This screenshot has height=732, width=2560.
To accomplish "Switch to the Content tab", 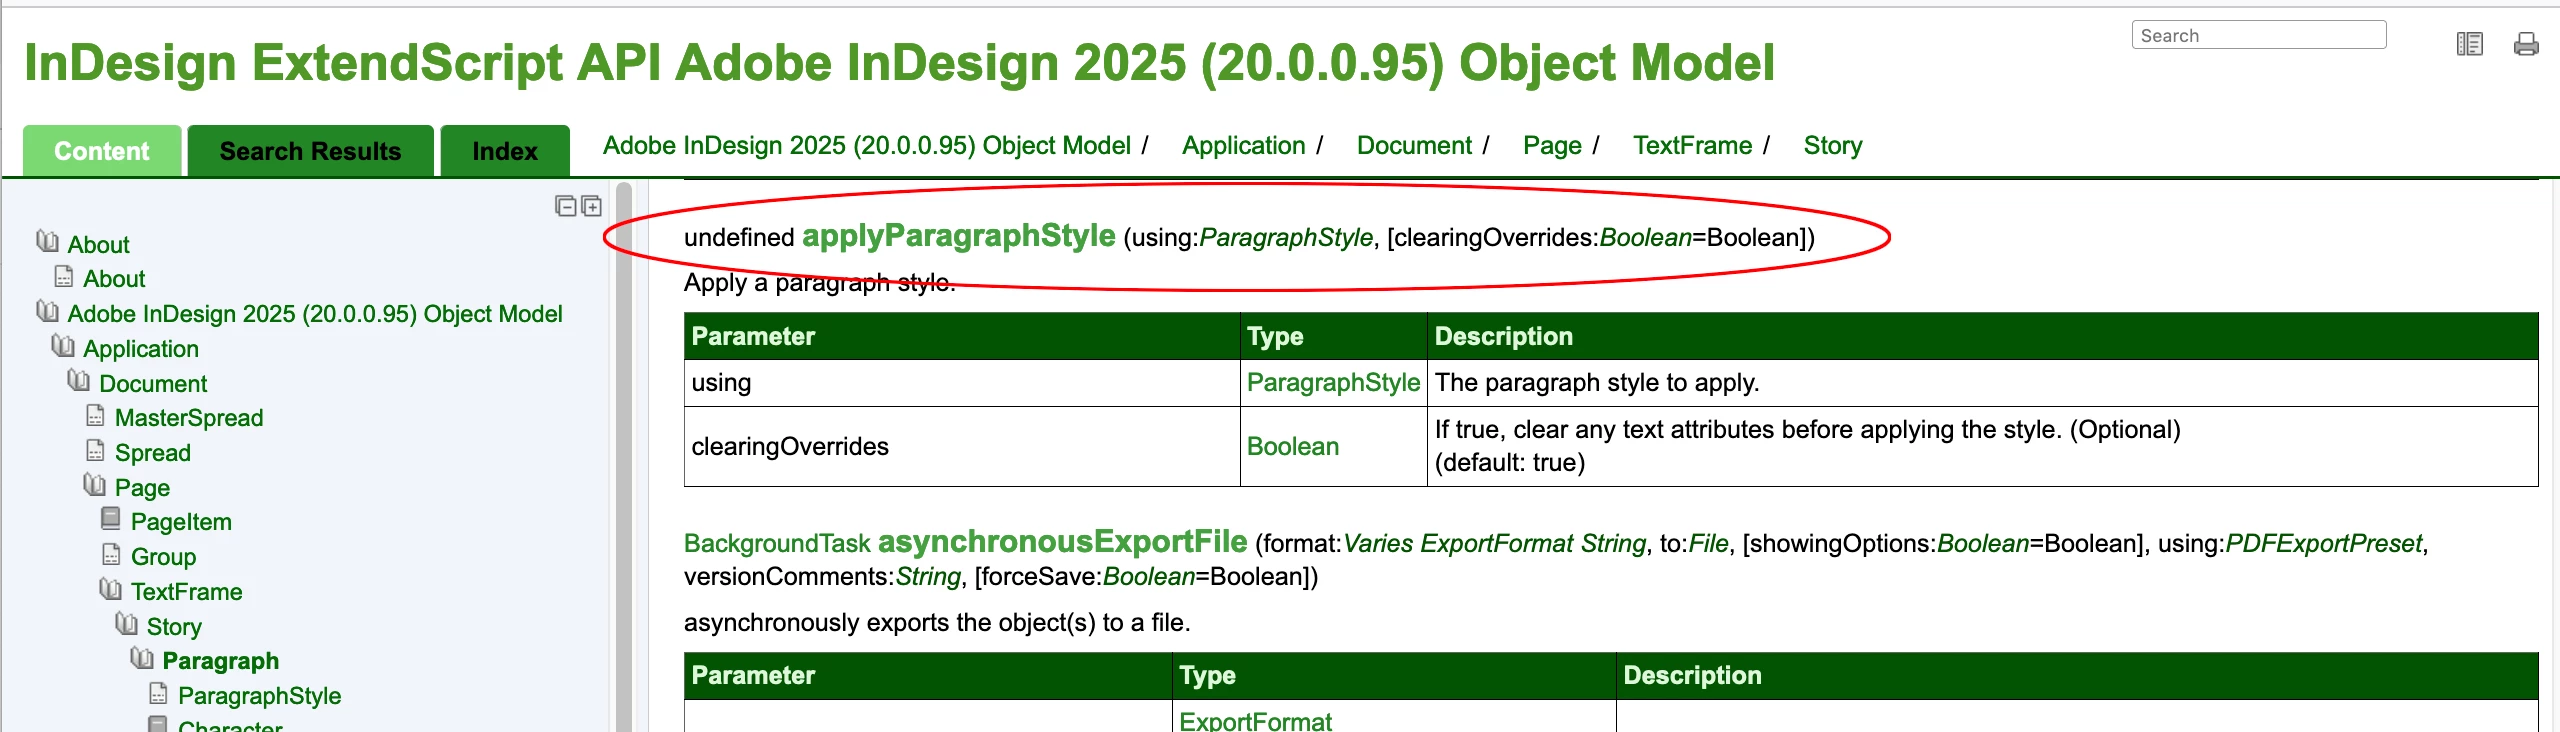I will tap(102, 151).
